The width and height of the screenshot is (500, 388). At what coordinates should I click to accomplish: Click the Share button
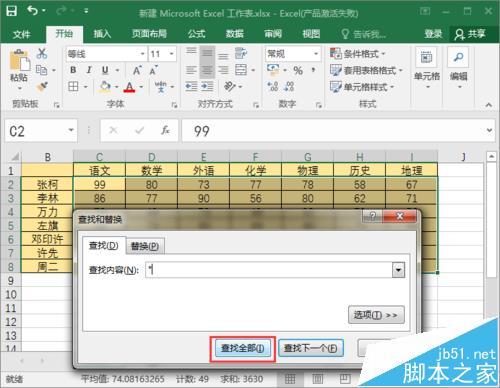[x=470, y=34]
